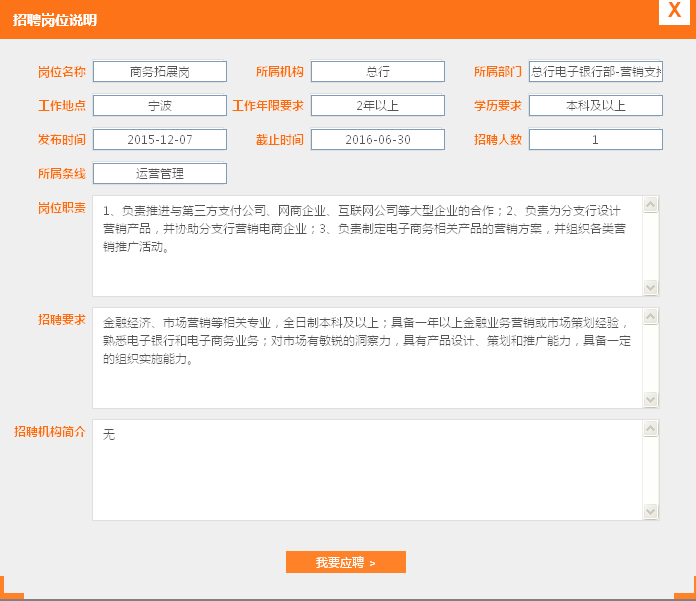Click scroll-down arrow in 招聘机构简介 box
This screenshot has height=601, width=696.
[651, 511]
